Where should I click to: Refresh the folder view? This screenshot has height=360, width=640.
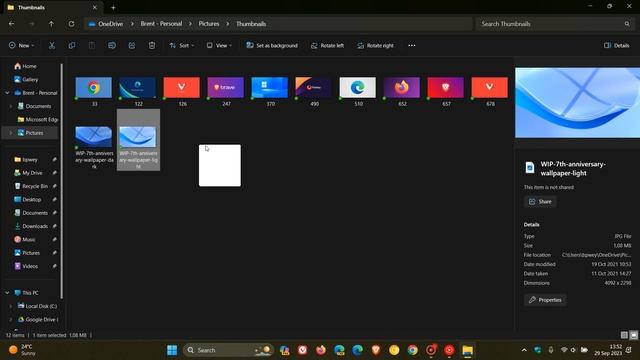click(71, 24)
